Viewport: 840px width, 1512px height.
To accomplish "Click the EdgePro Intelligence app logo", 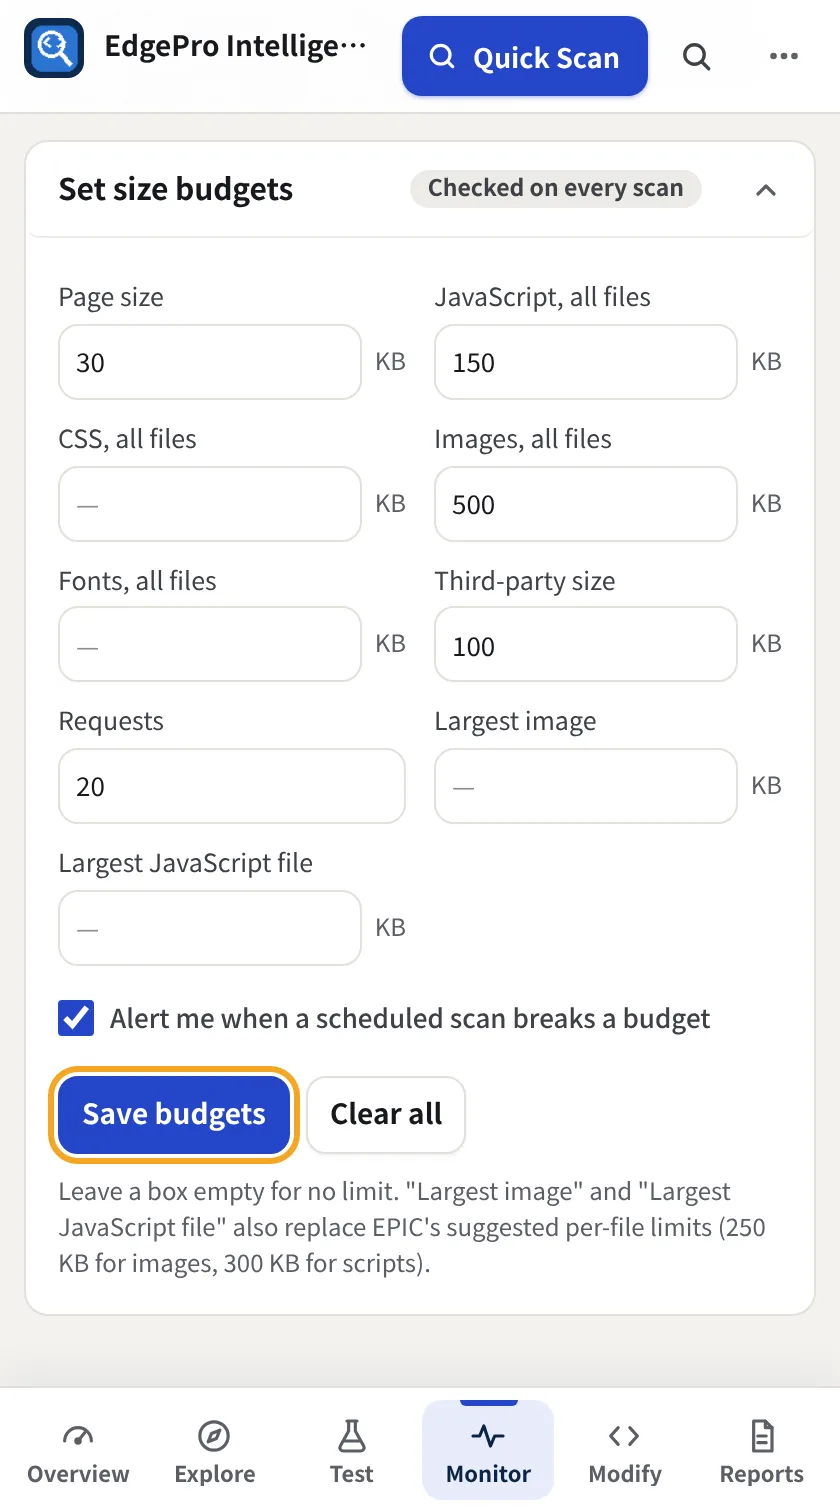I will coord(54,48).
